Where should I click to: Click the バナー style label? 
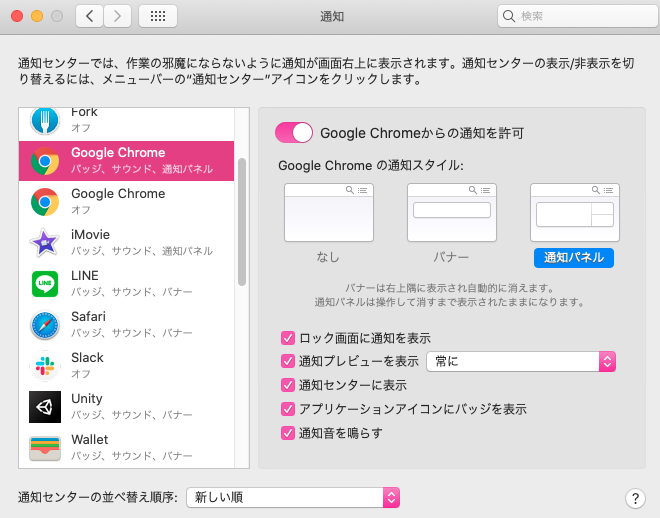pyautogui.click(x=451, y=257)
